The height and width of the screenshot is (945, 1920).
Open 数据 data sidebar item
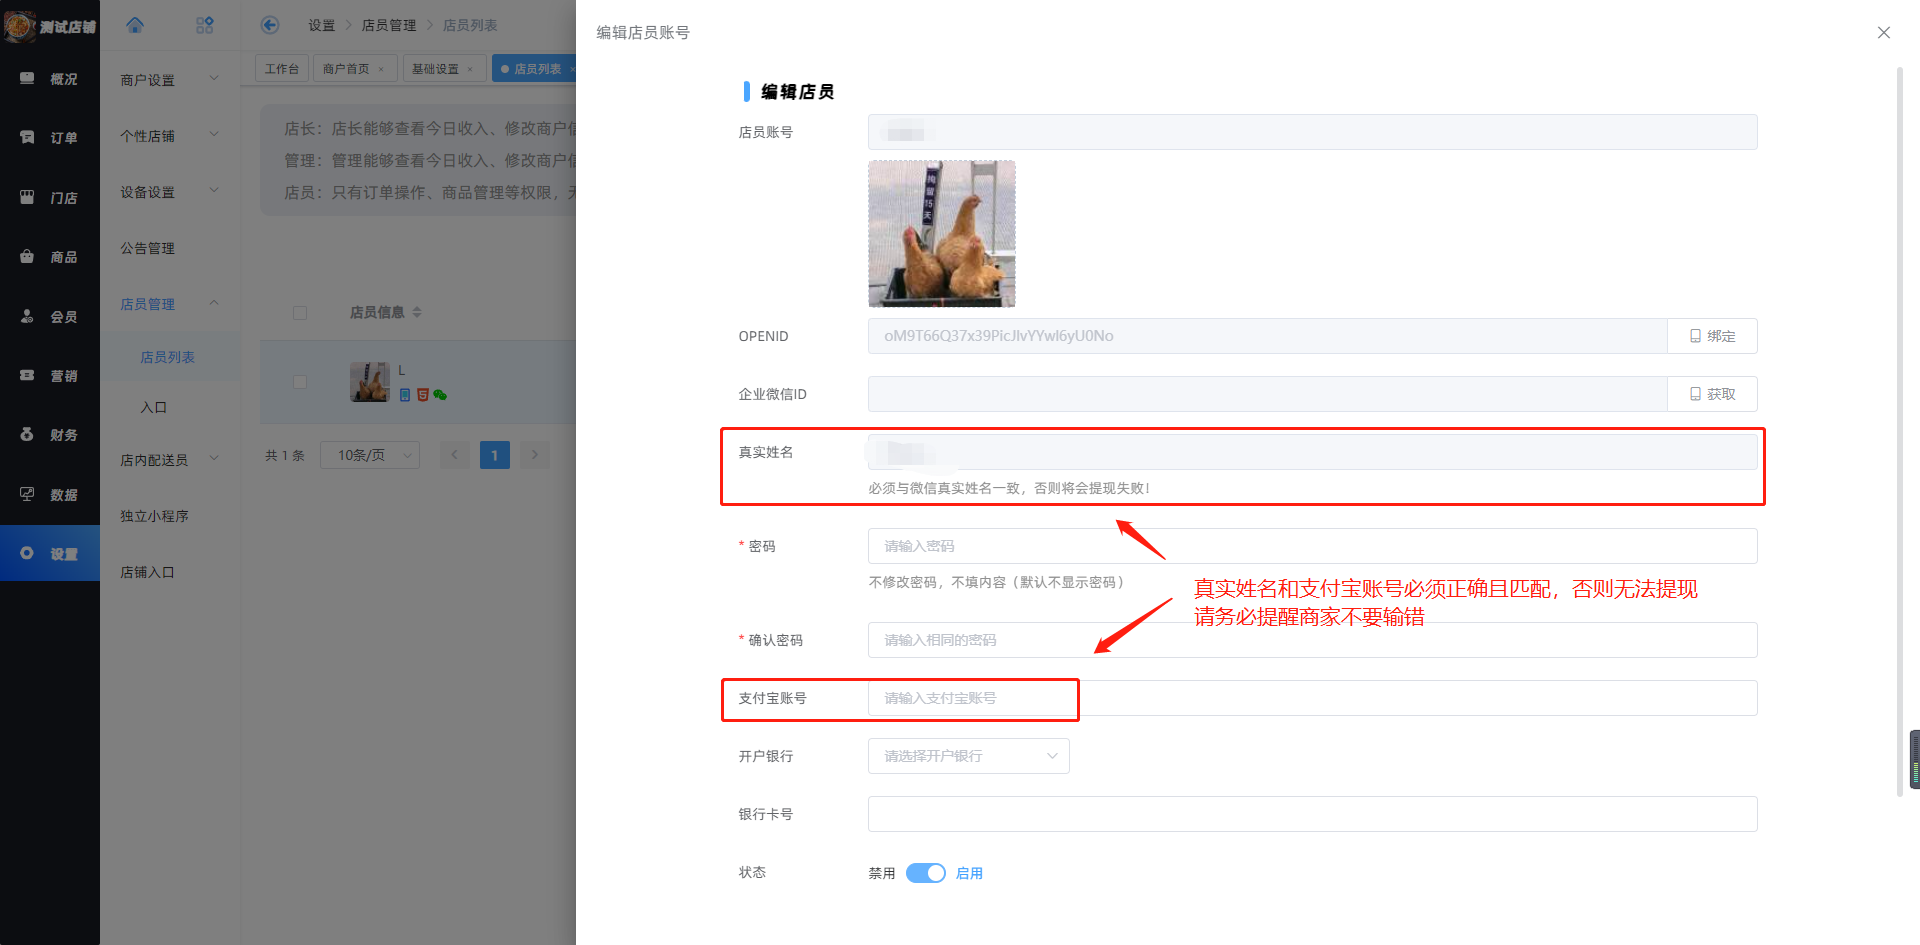click(x=50, y=495)
